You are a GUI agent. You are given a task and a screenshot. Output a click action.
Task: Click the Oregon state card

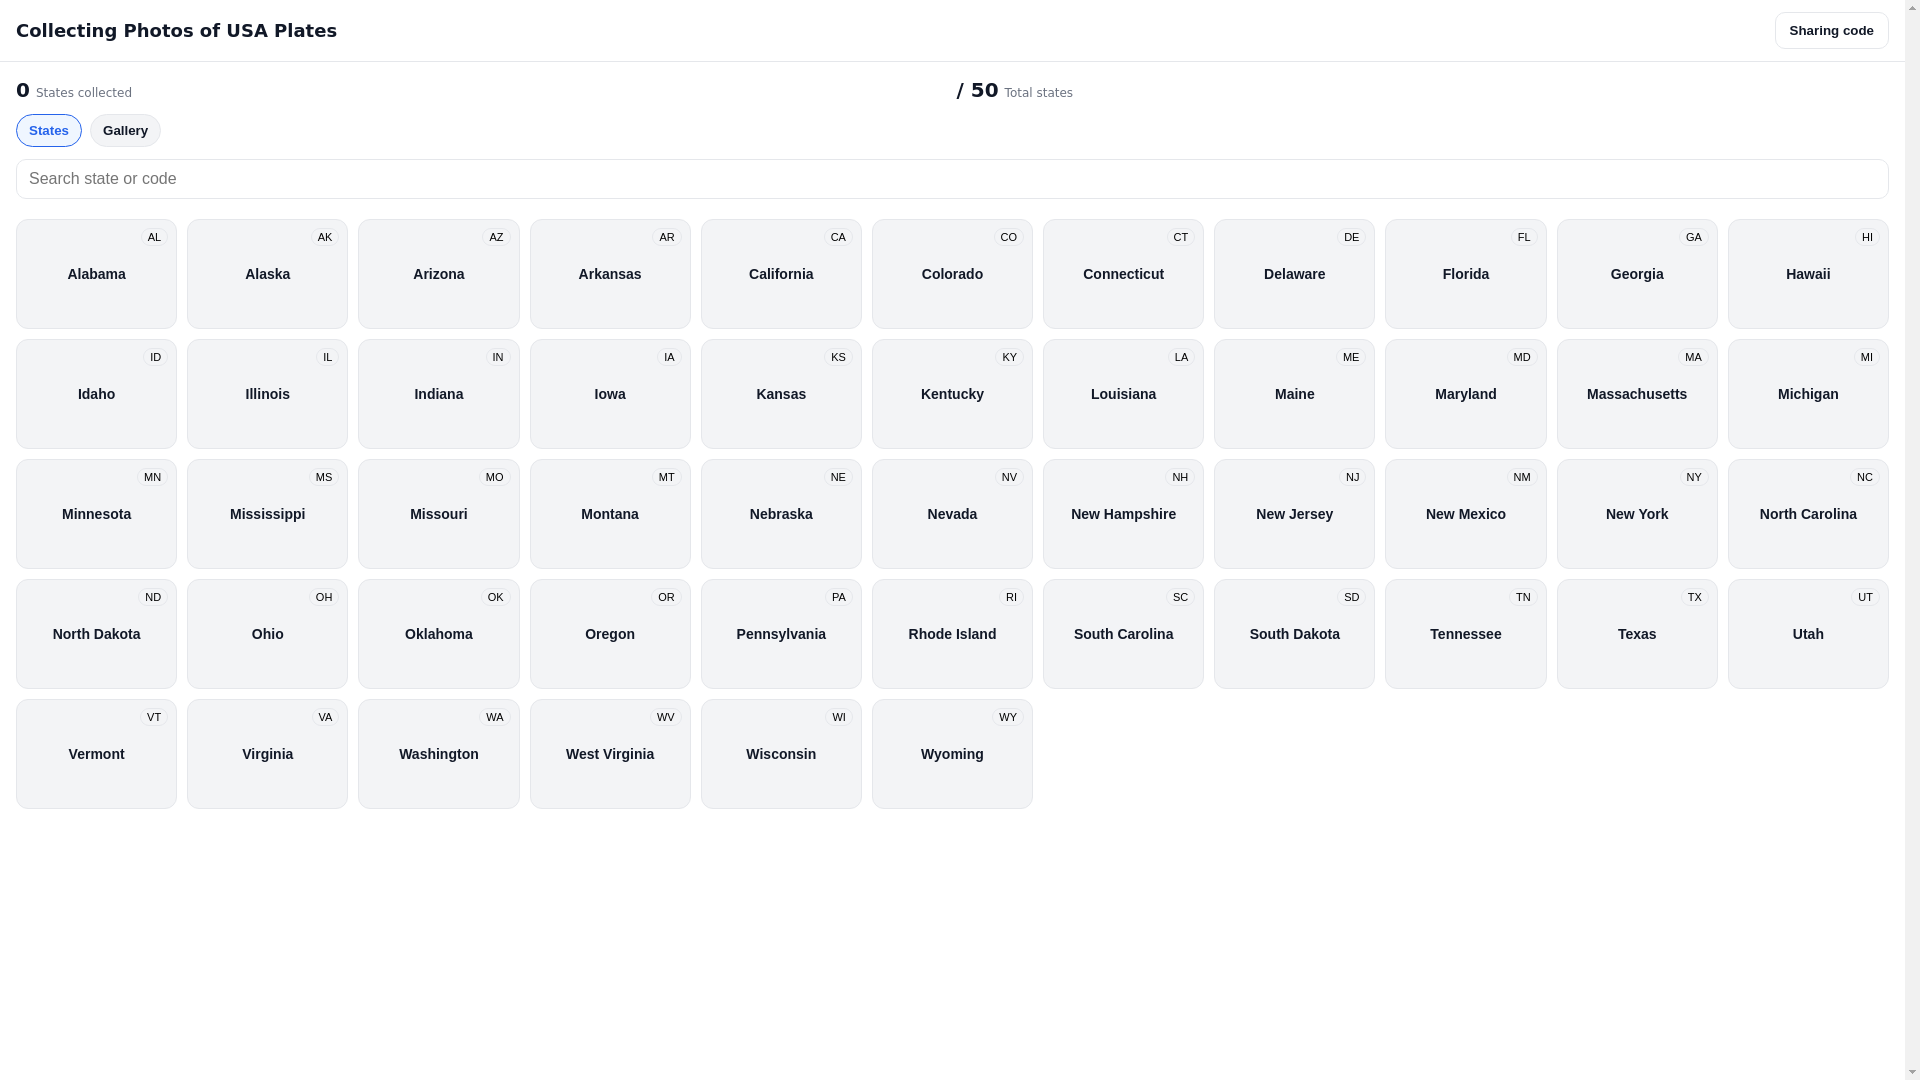click(x=610, y=634)
